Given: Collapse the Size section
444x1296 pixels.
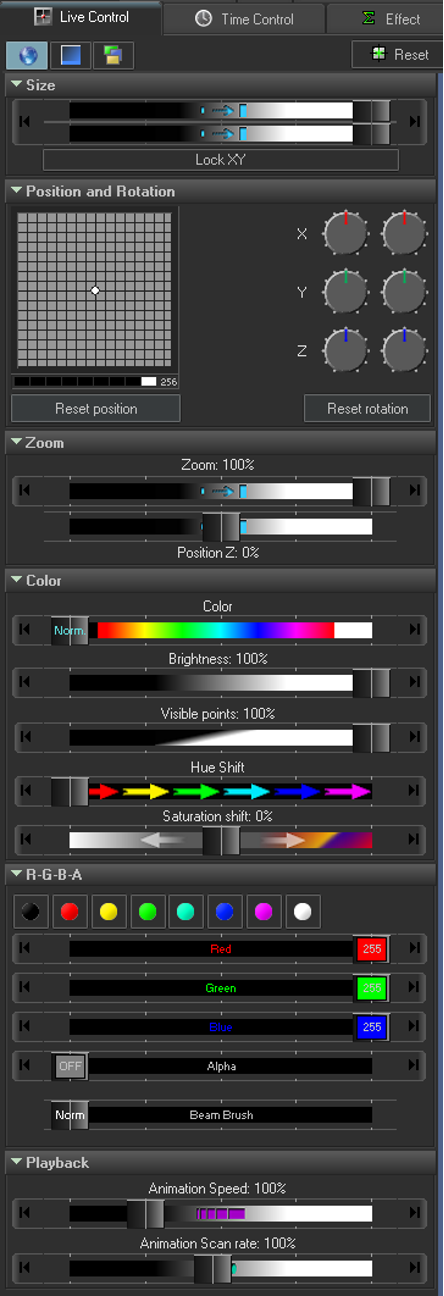Looking at the screenshot, I should [15, 86].
